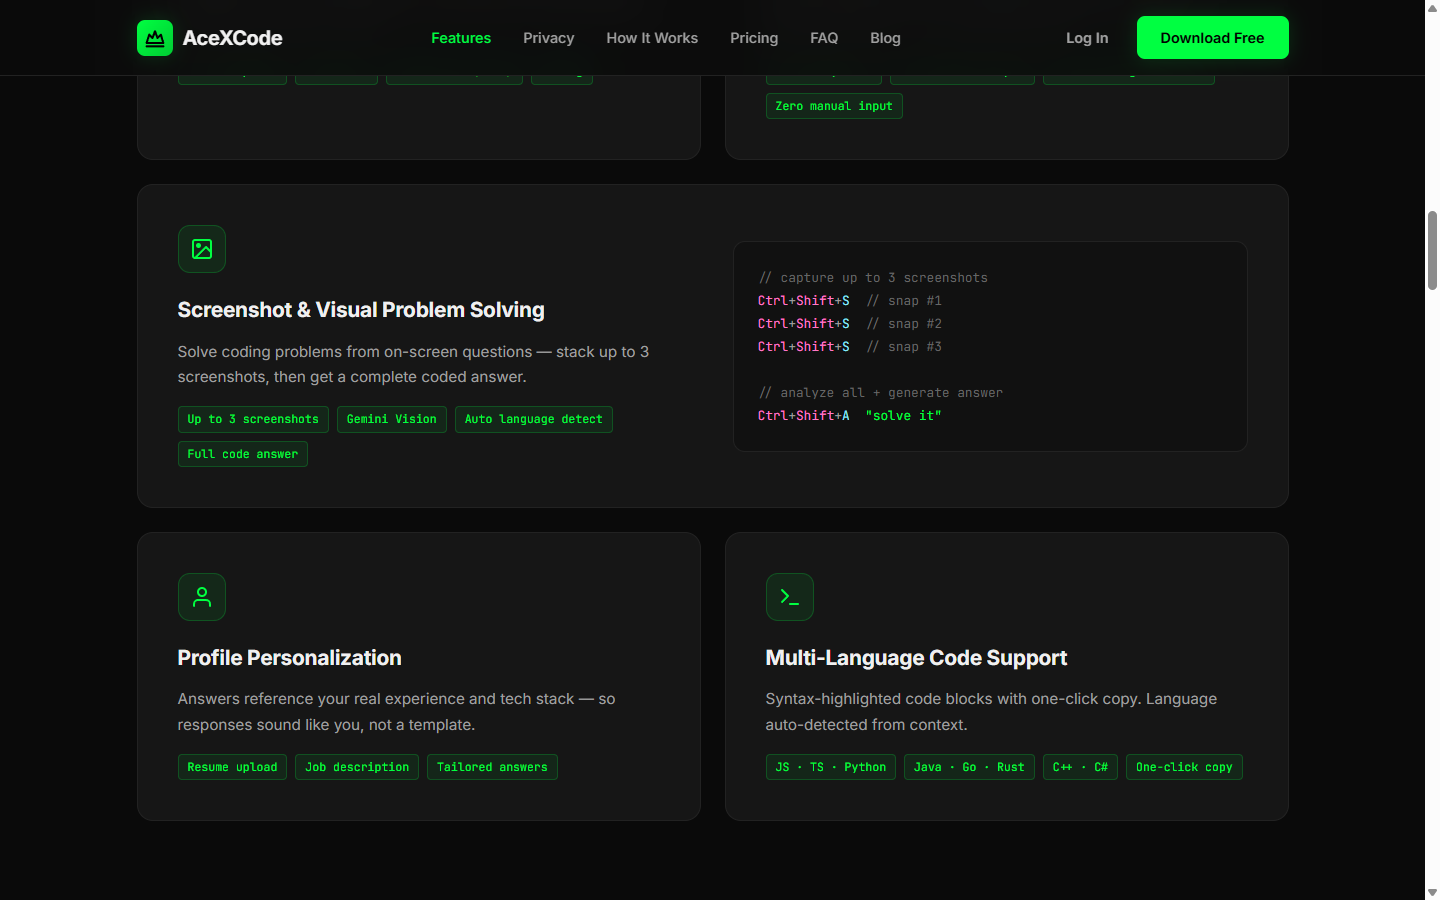The width and height of the screenshot is (1440, 900).
Task: Click the One-click copy tag
Action: pyautogui.click(x=1184, y=767)
